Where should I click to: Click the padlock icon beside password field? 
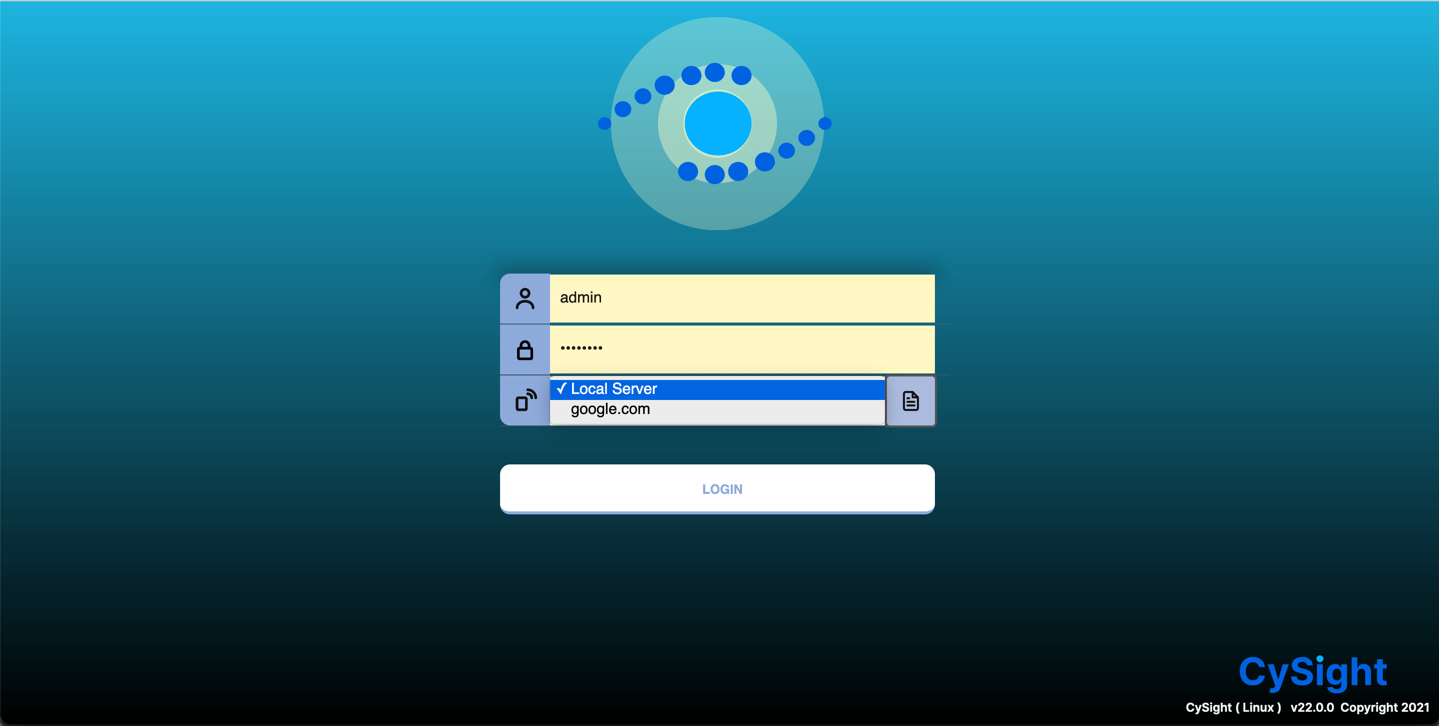(x=524, y=349)
